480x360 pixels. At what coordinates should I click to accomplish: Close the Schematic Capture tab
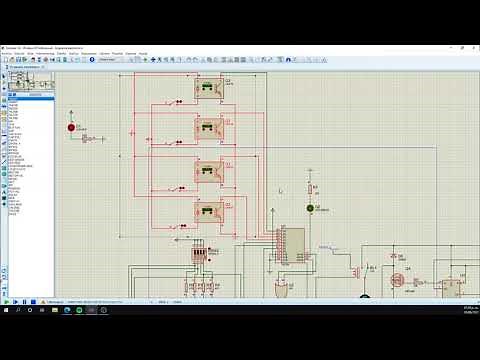43,67
